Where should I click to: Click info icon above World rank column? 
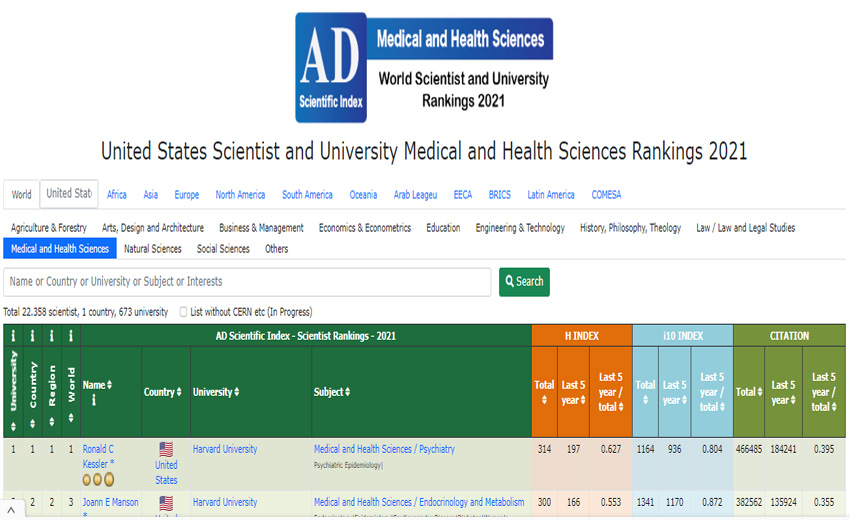71,336
